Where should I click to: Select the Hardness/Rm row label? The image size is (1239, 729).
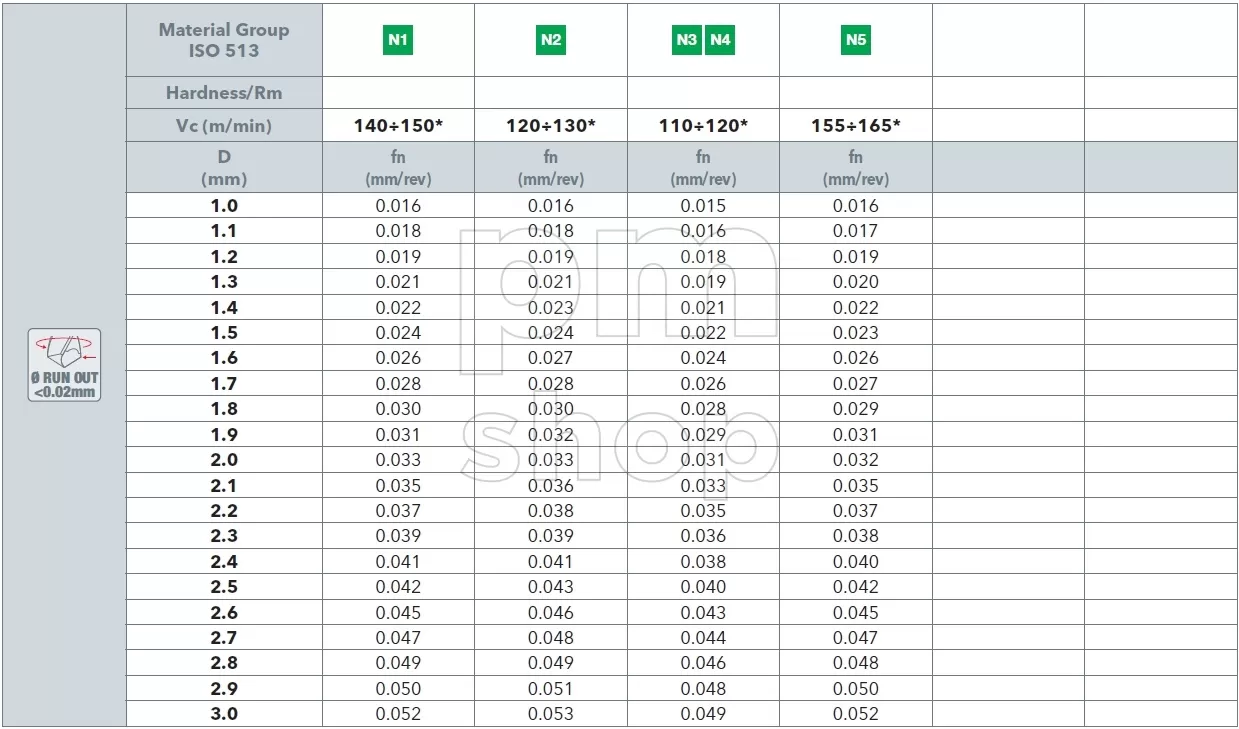[x=224, y=93]
